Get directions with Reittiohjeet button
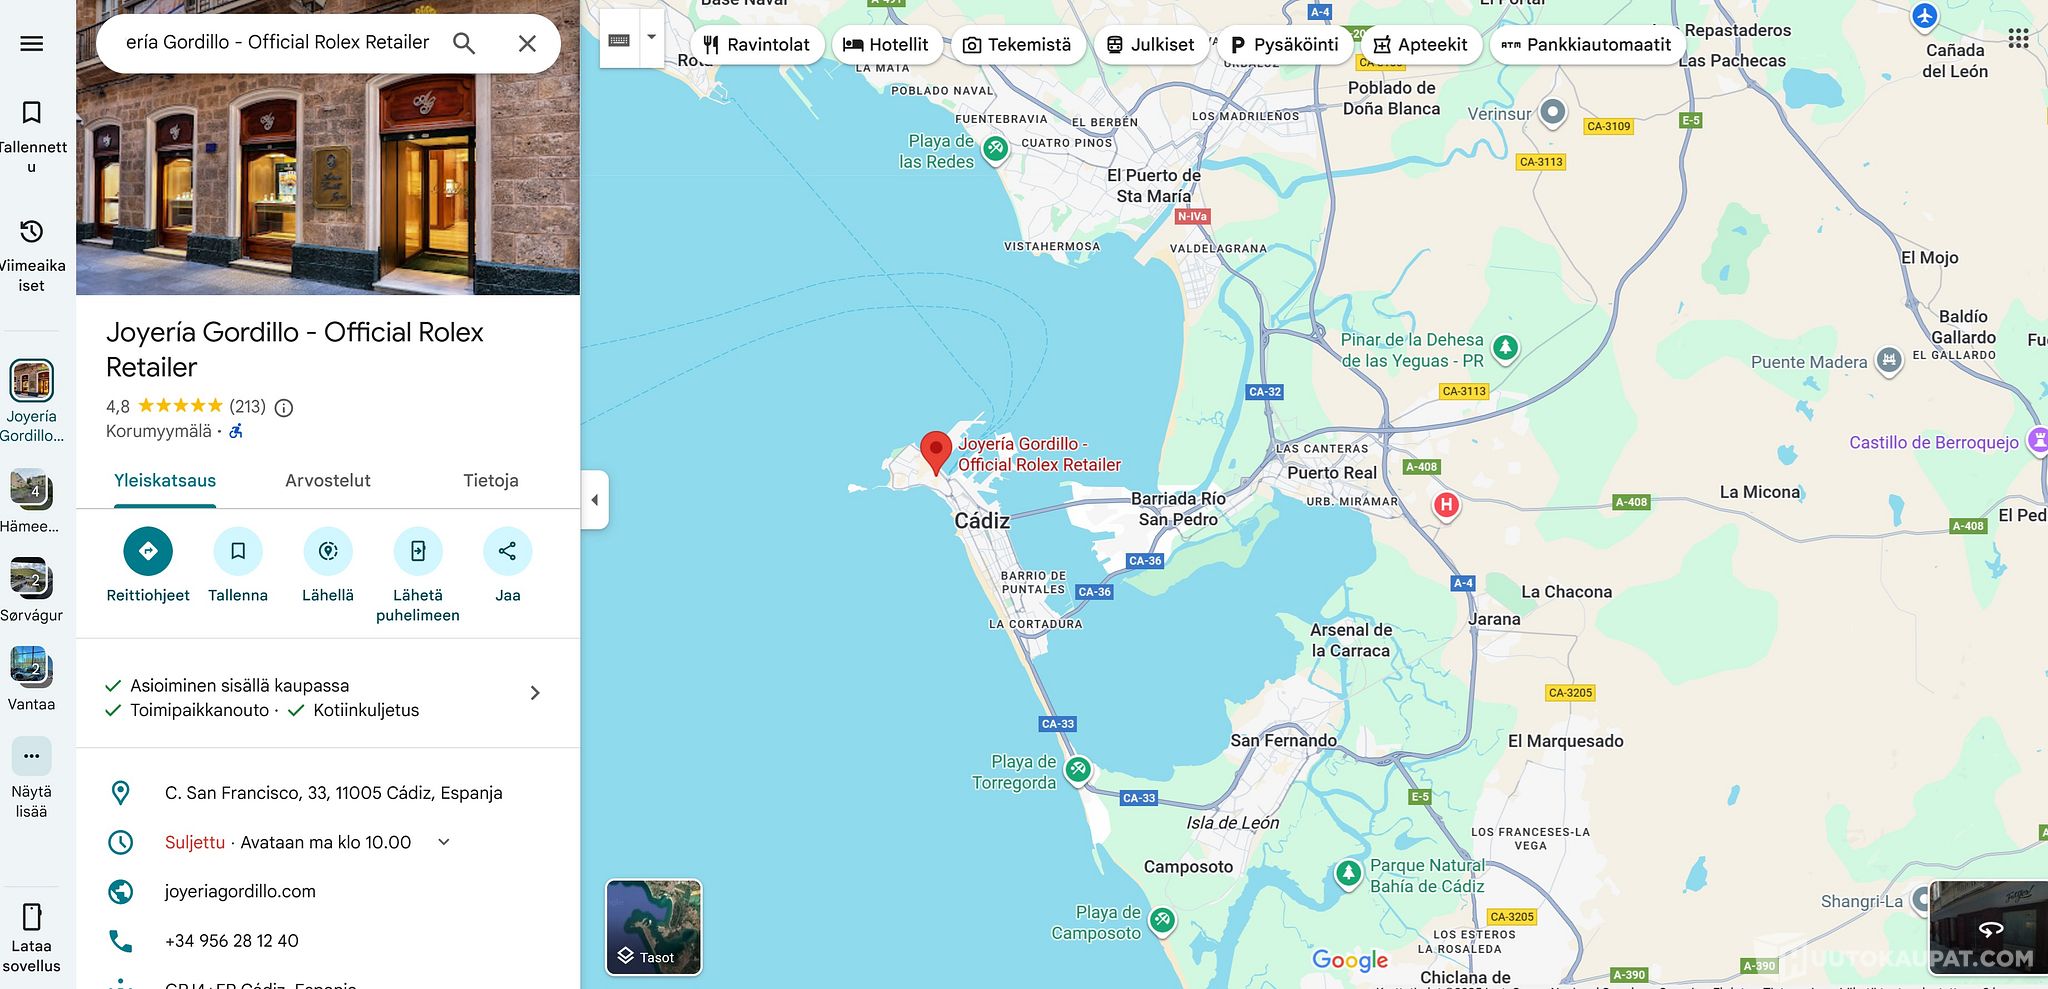 148,566
